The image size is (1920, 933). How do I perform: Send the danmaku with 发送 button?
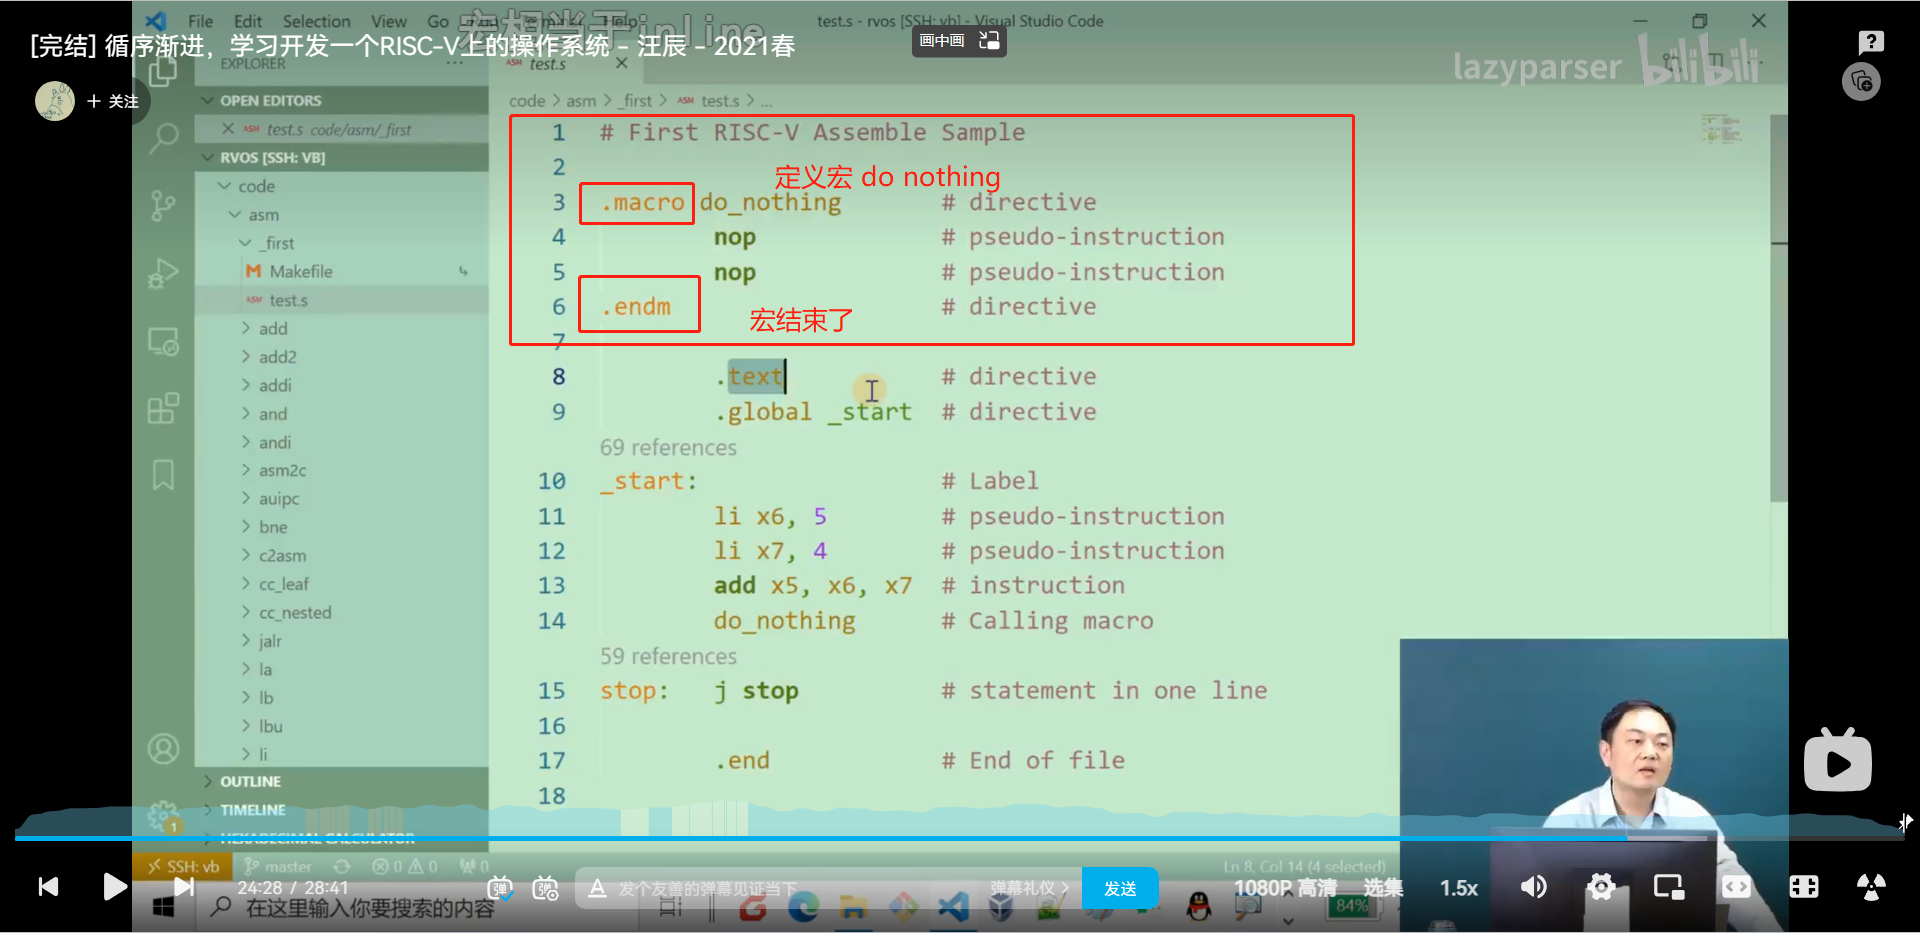coord(1120,888)
